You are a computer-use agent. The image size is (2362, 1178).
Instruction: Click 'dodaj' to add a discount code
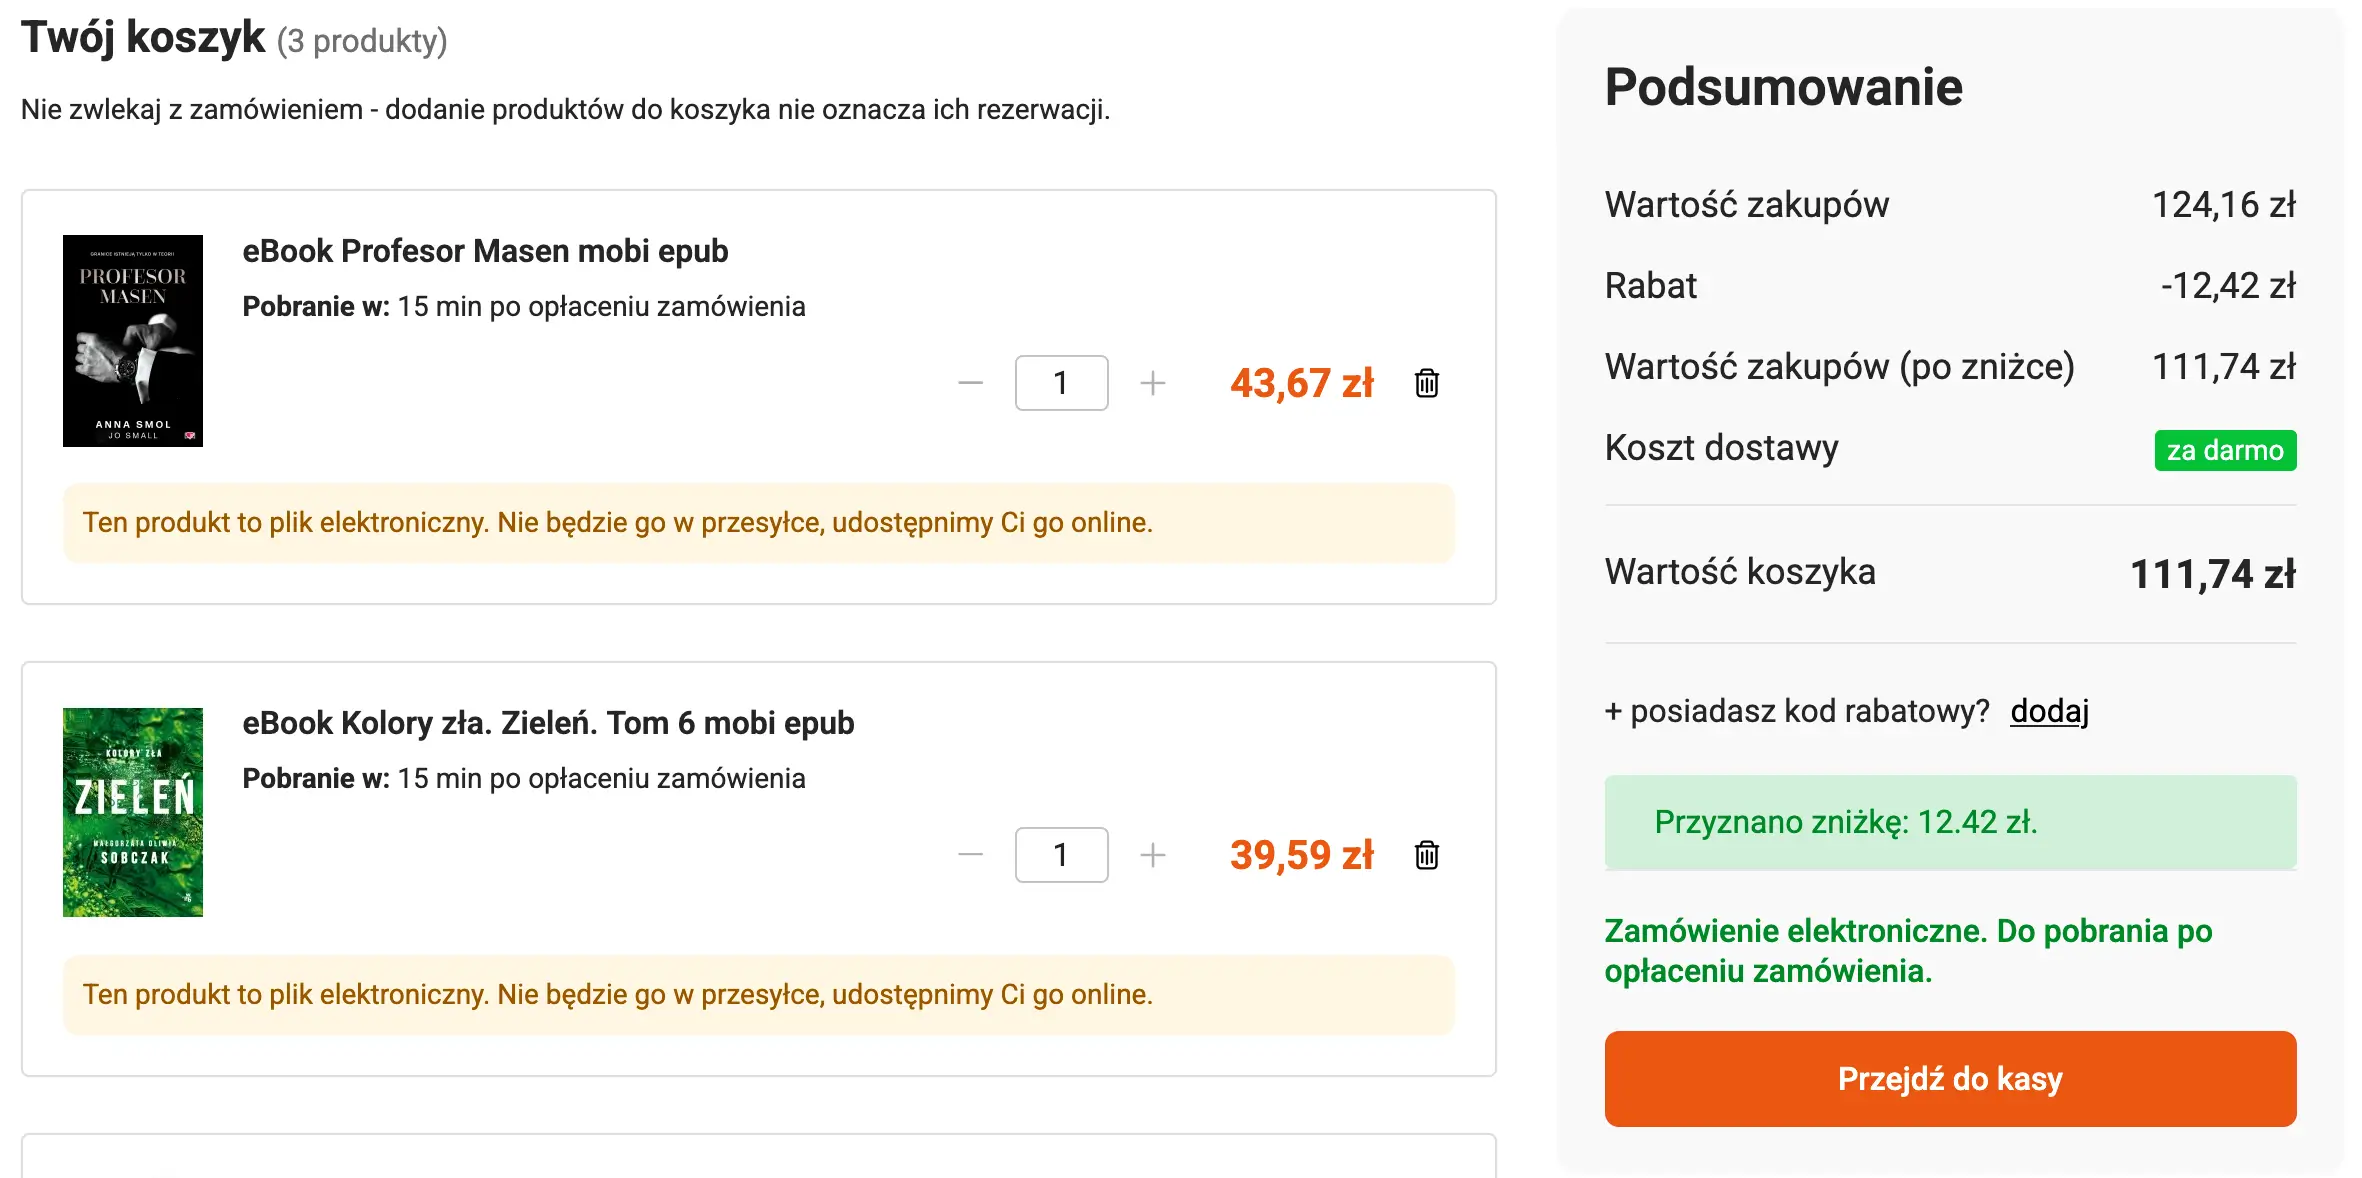[2050, 712]
